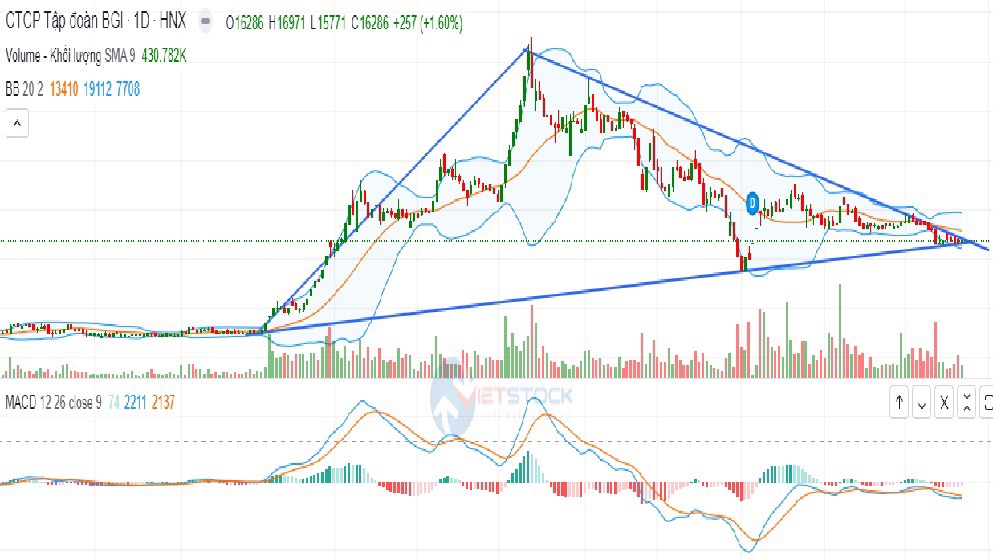
Task: Click the Bollinger basis value 13410
Action: pos(64,89)
